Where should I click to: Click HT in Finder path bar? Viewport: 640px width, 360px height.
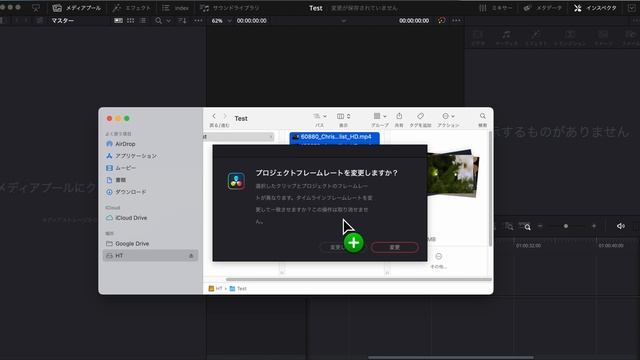[216, 289]
